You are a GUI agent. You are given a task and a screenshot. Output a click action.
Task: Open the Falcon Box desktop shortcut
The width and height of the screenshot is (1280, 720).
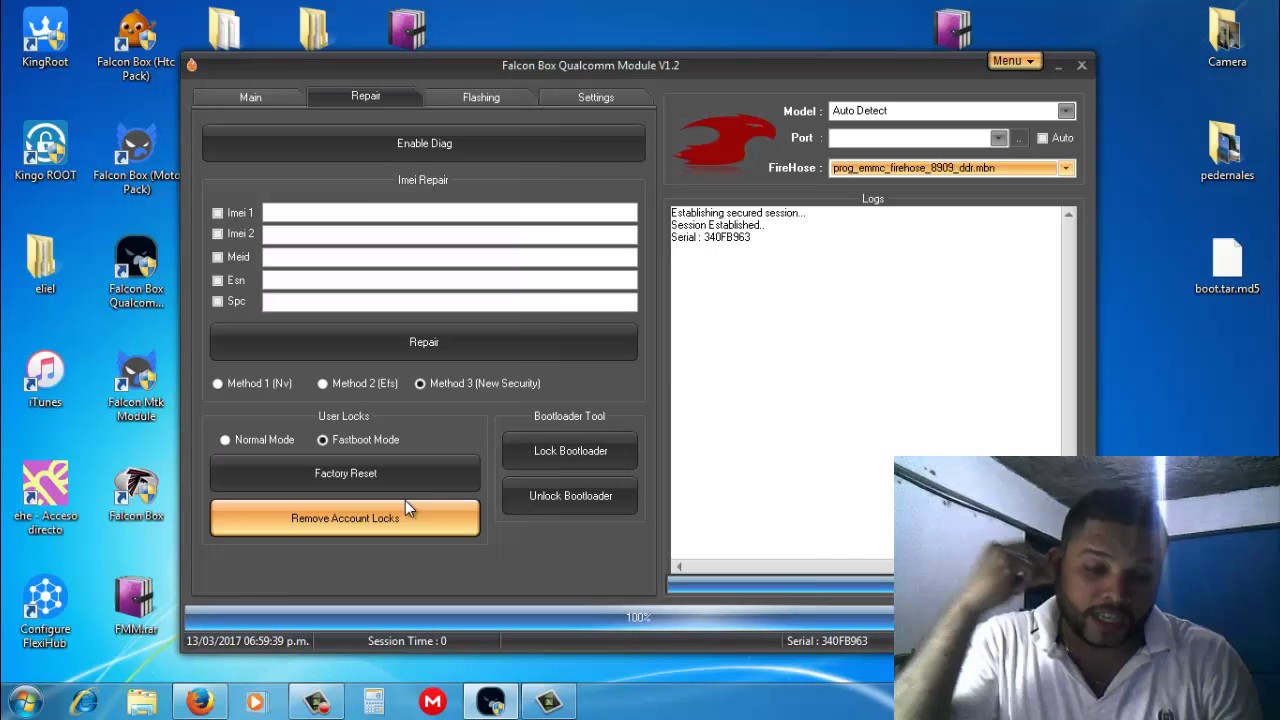pyautogui.click(x=136, y=494)
